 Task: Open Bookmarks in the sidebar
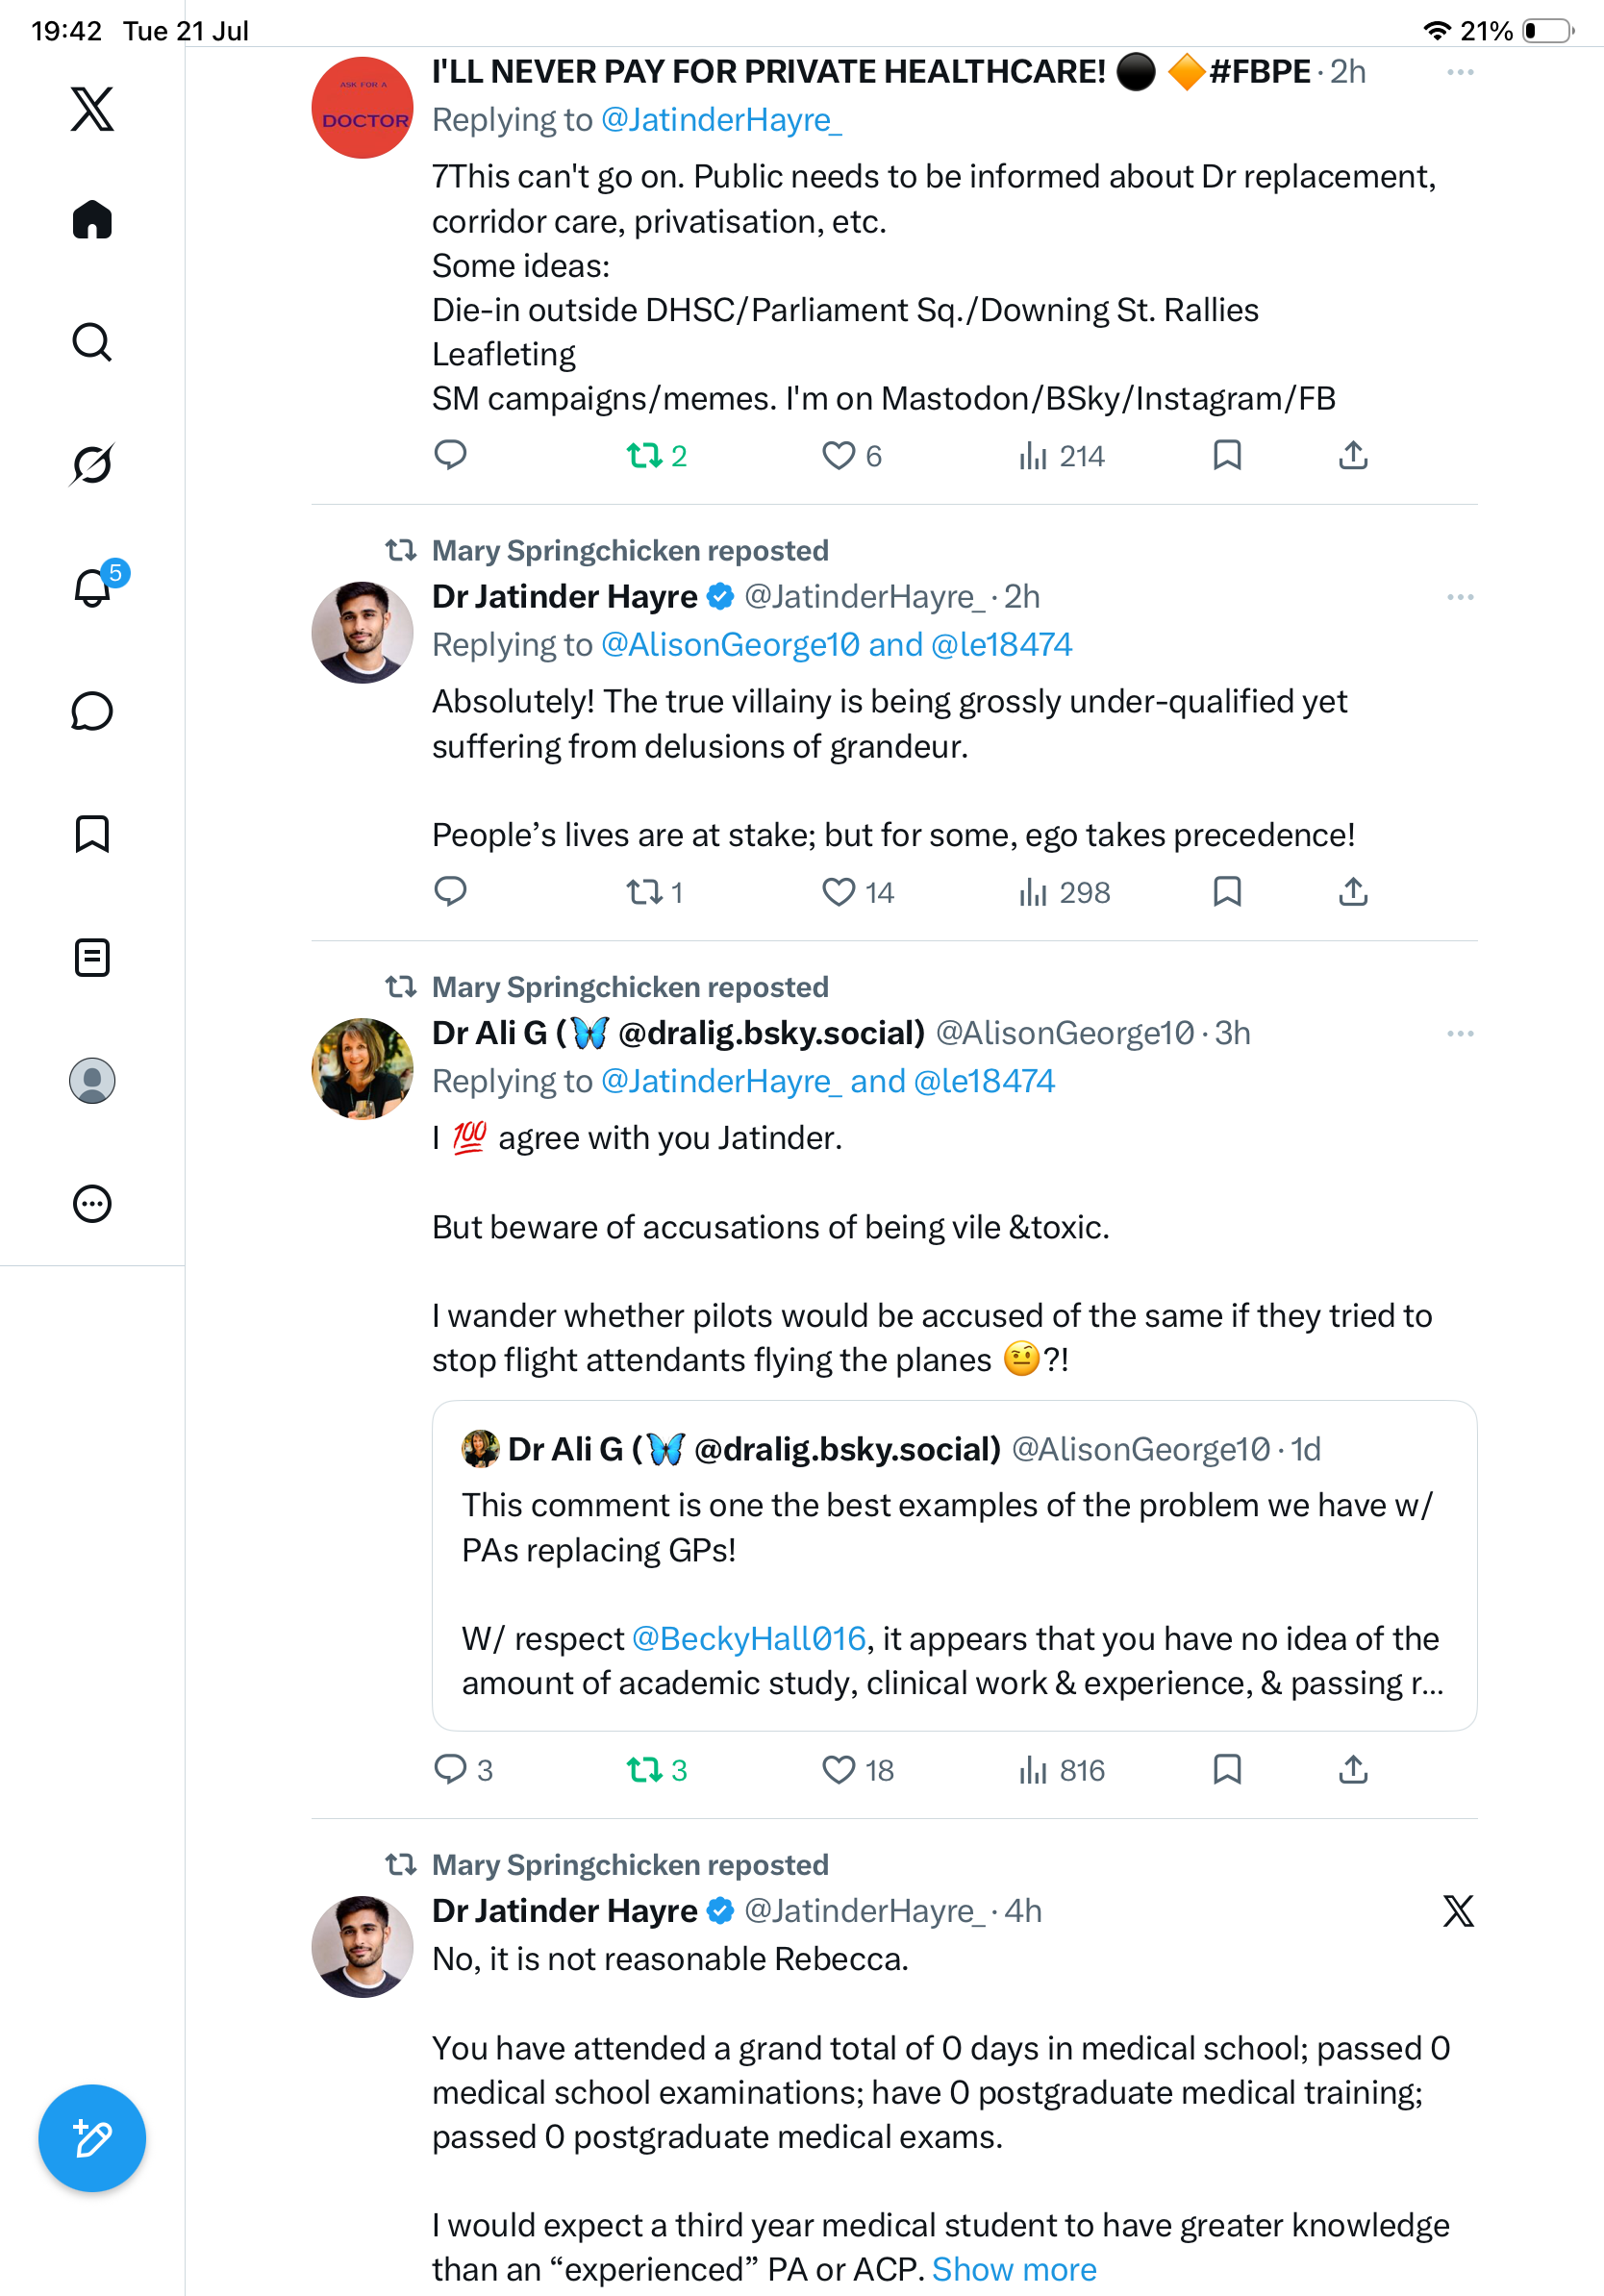[x=92, y=833]
